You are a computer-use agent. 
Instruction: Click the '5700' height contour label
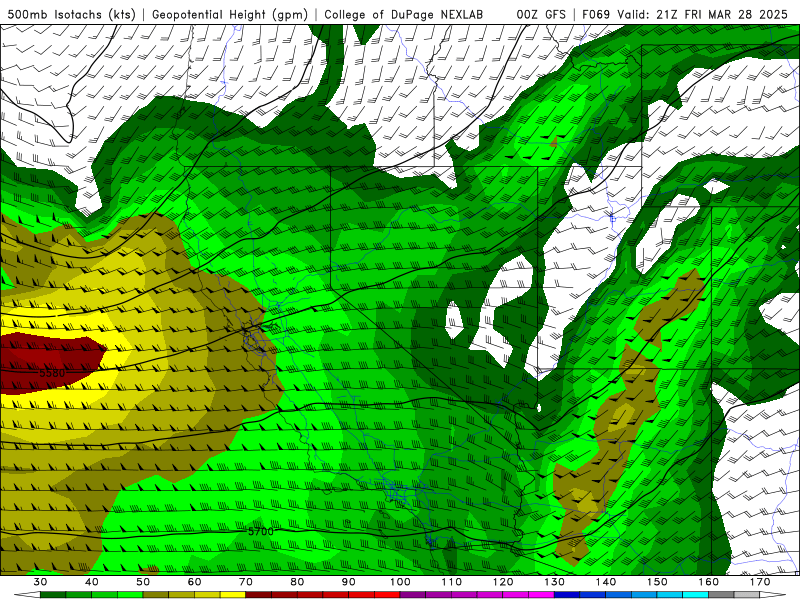click(261, 531)
